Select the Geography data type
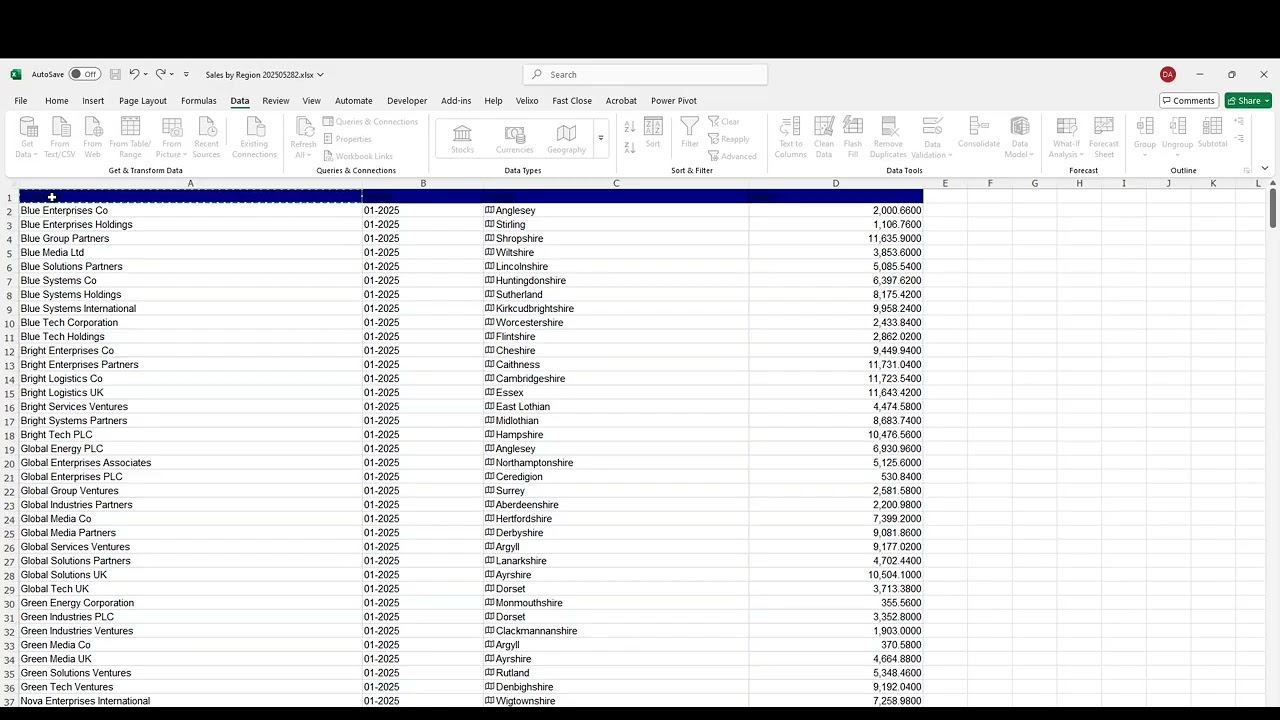This screenshot has width=1280, height=720. [x=566, y=140]
